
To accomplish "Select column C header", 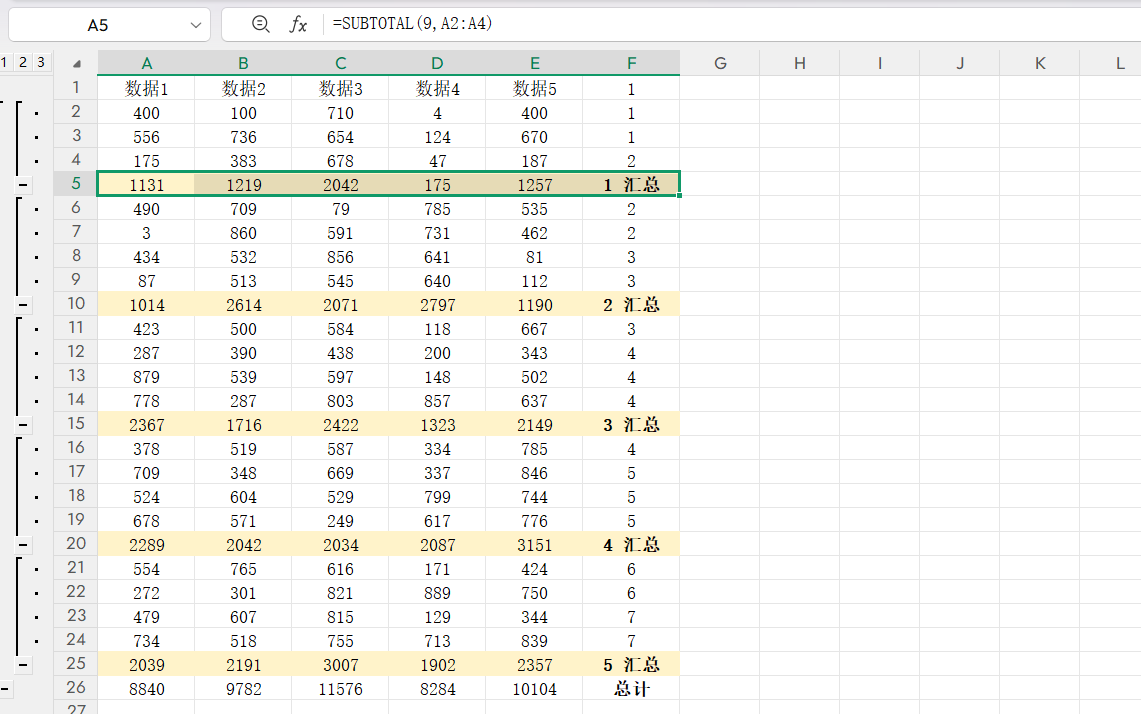I will [x=340, y=63].
